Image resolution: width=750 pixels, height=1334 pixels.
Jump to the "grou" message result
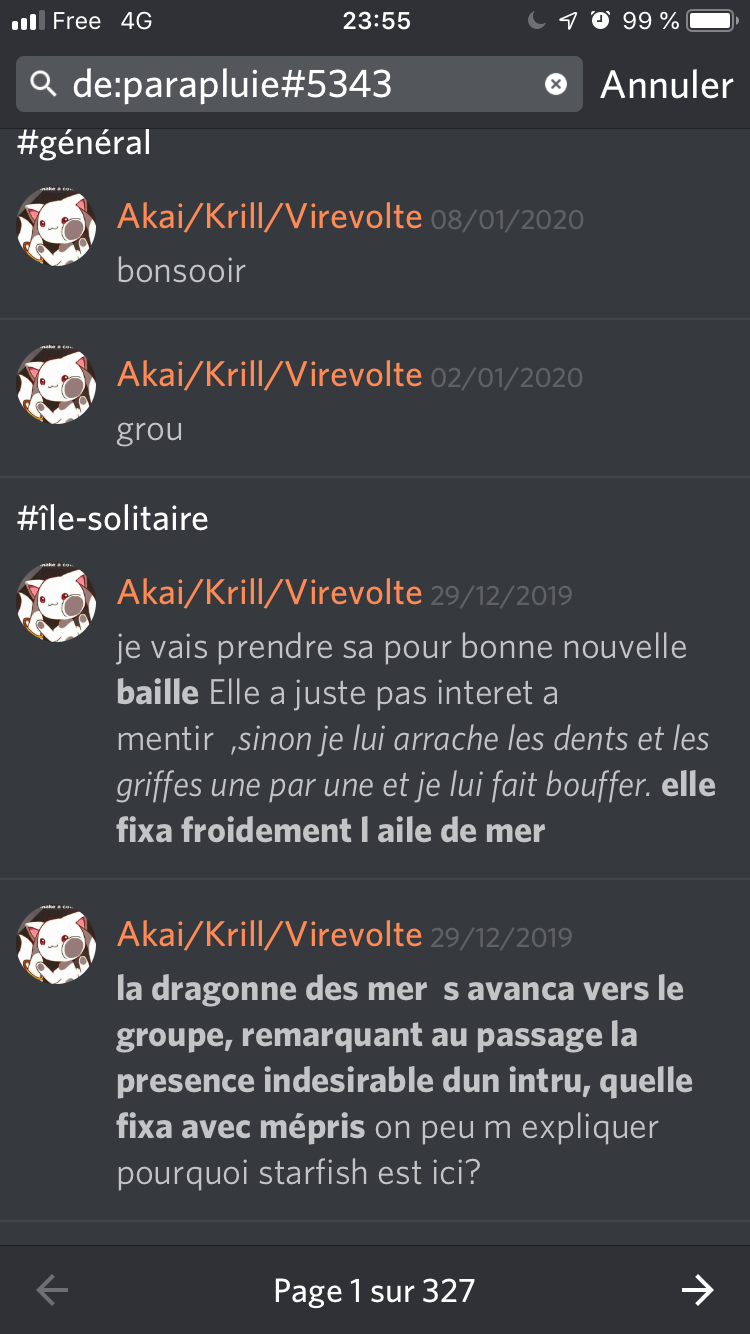coord(375,399)
